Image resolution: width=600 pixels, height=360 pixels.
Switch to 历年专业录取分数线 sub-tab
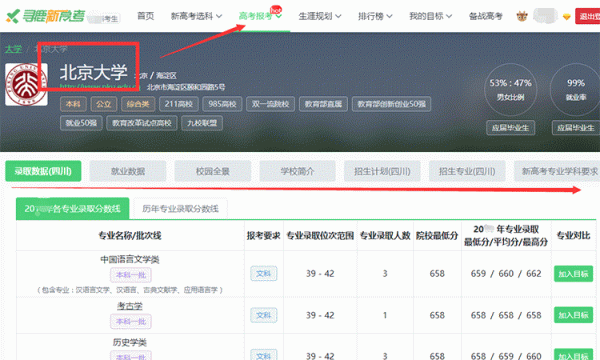[180, 209]
